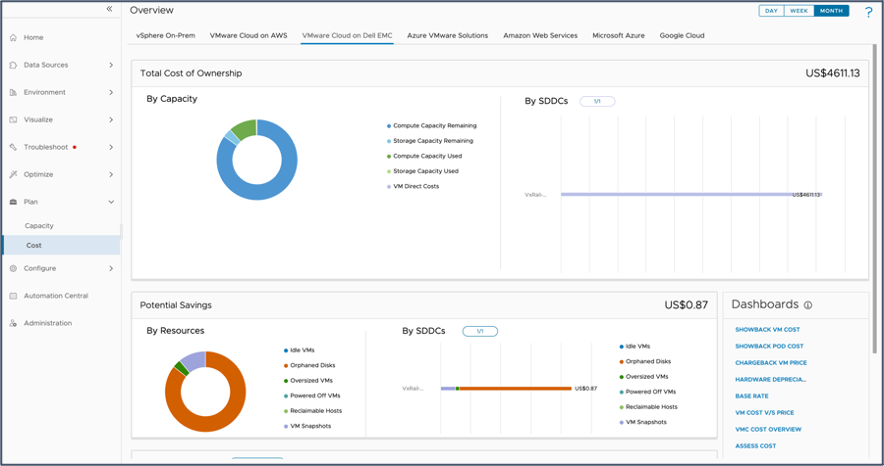Collapse the Plan menu section
Viewport: 884px width, 466px height.
tap(110, 201)
